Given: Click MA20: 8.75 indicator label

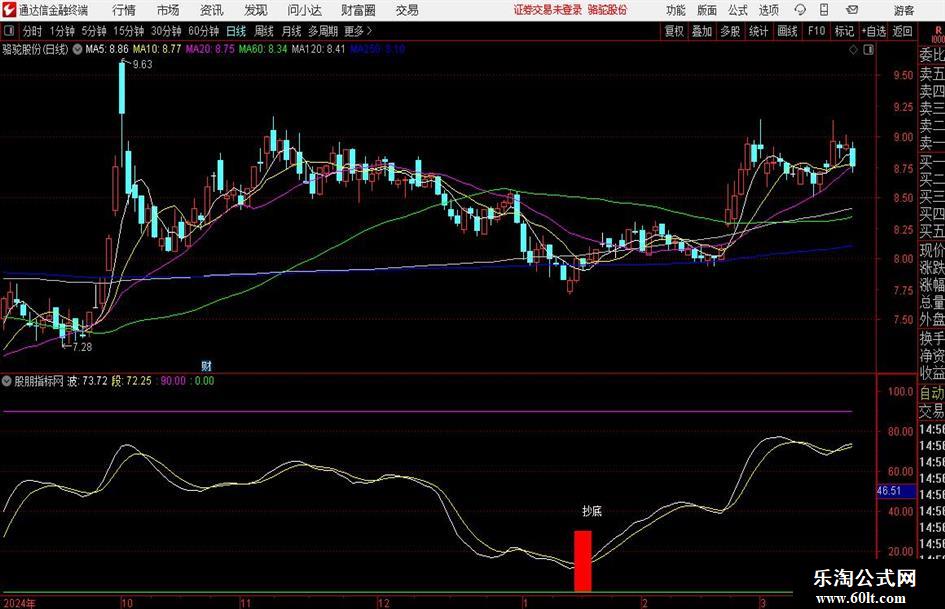Looking at the screenshot, I should click(210, 49).
